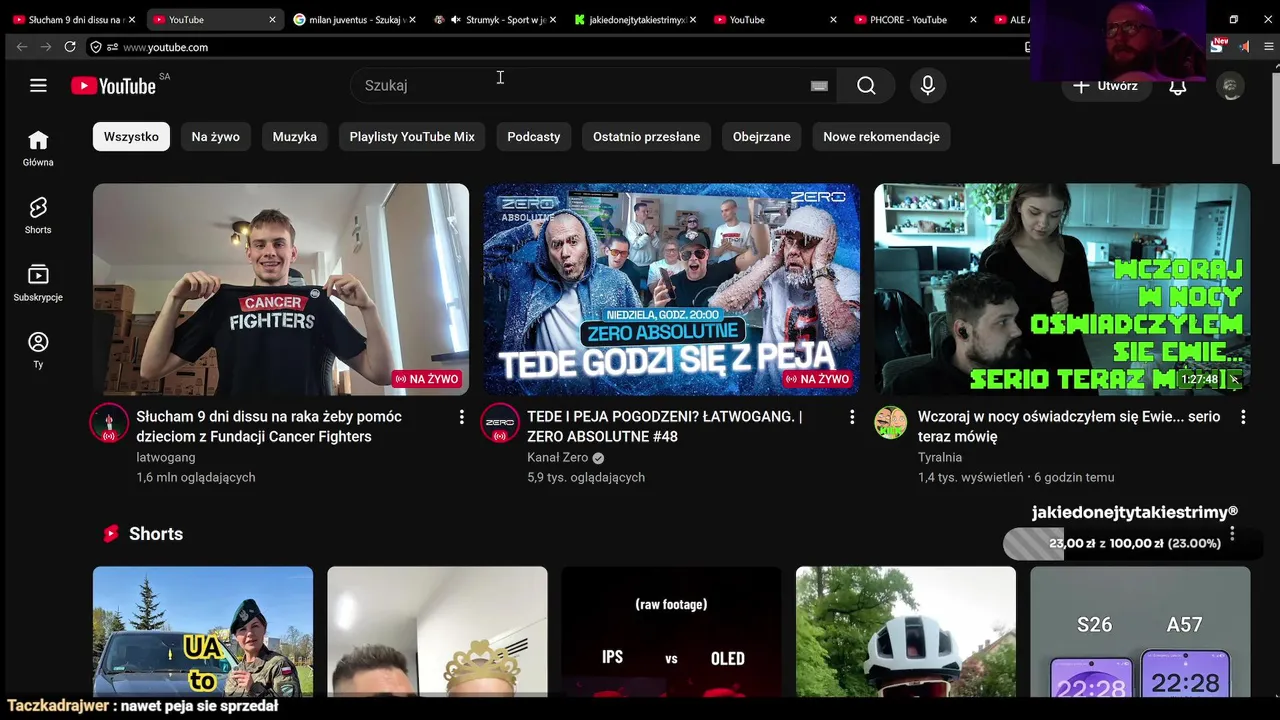The width and height of the screenshot is (1280, 720).
Task: Open the IPS vs OLED Shorts thumbnail
Action: coord(671,631)
